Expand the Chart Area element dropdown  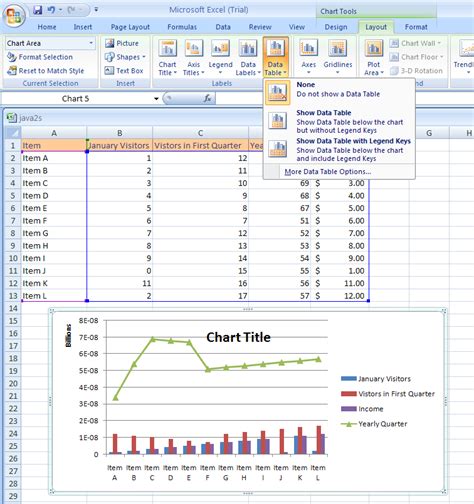click(x=91, y=43)
